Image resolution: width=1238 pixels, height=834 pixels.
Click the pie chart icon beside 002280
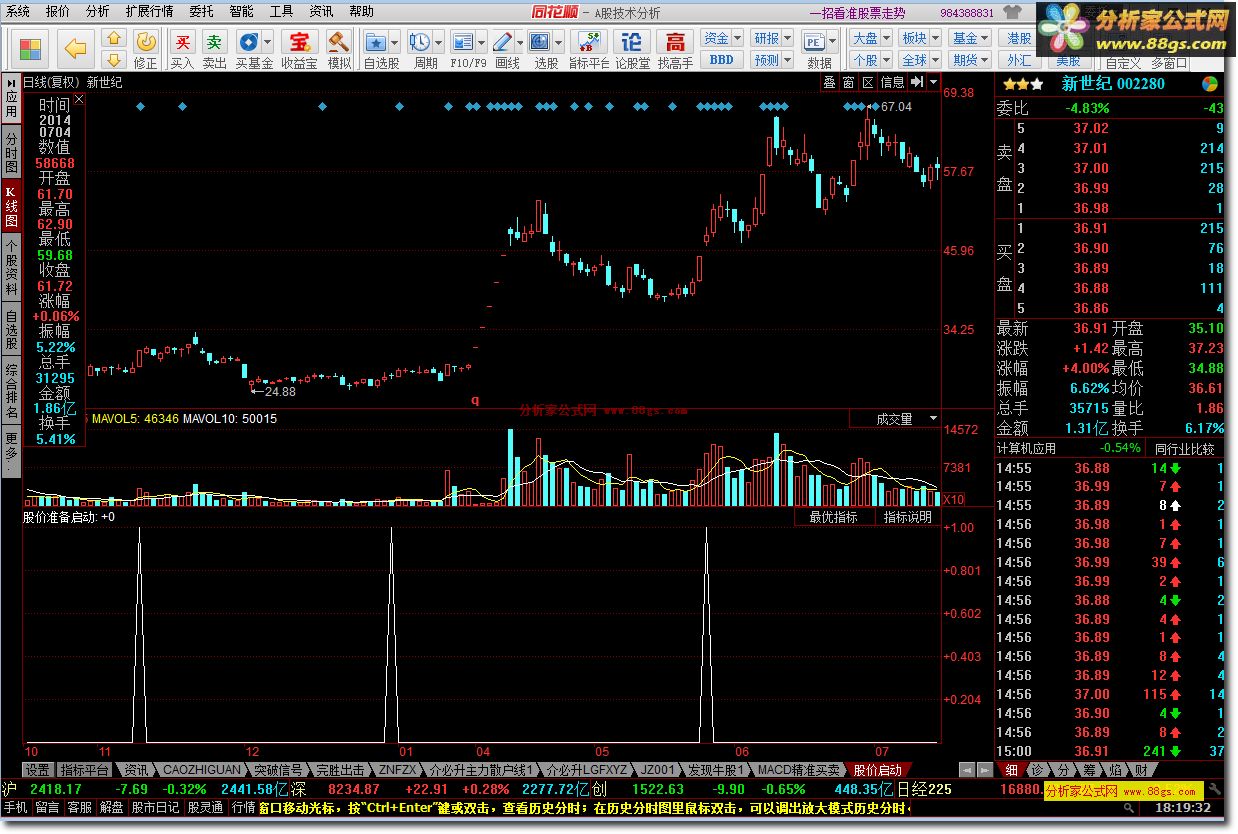(1209, 84)
